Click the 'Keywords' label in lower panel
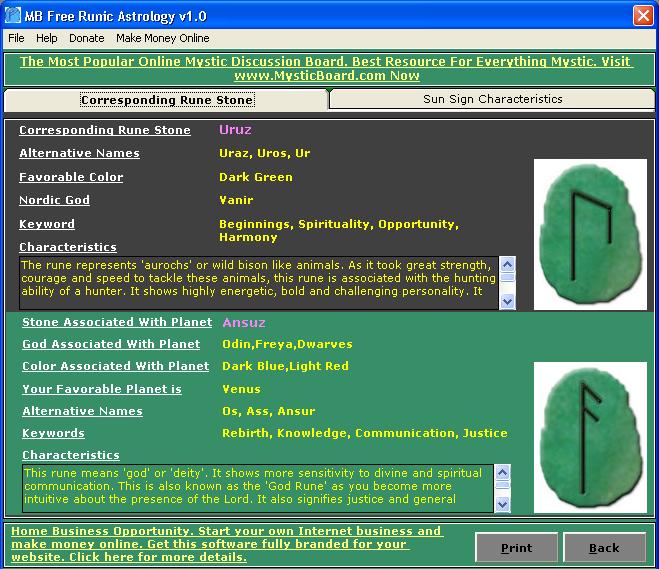The width and height of the screenshot is (659, 569). click(53, 433)
